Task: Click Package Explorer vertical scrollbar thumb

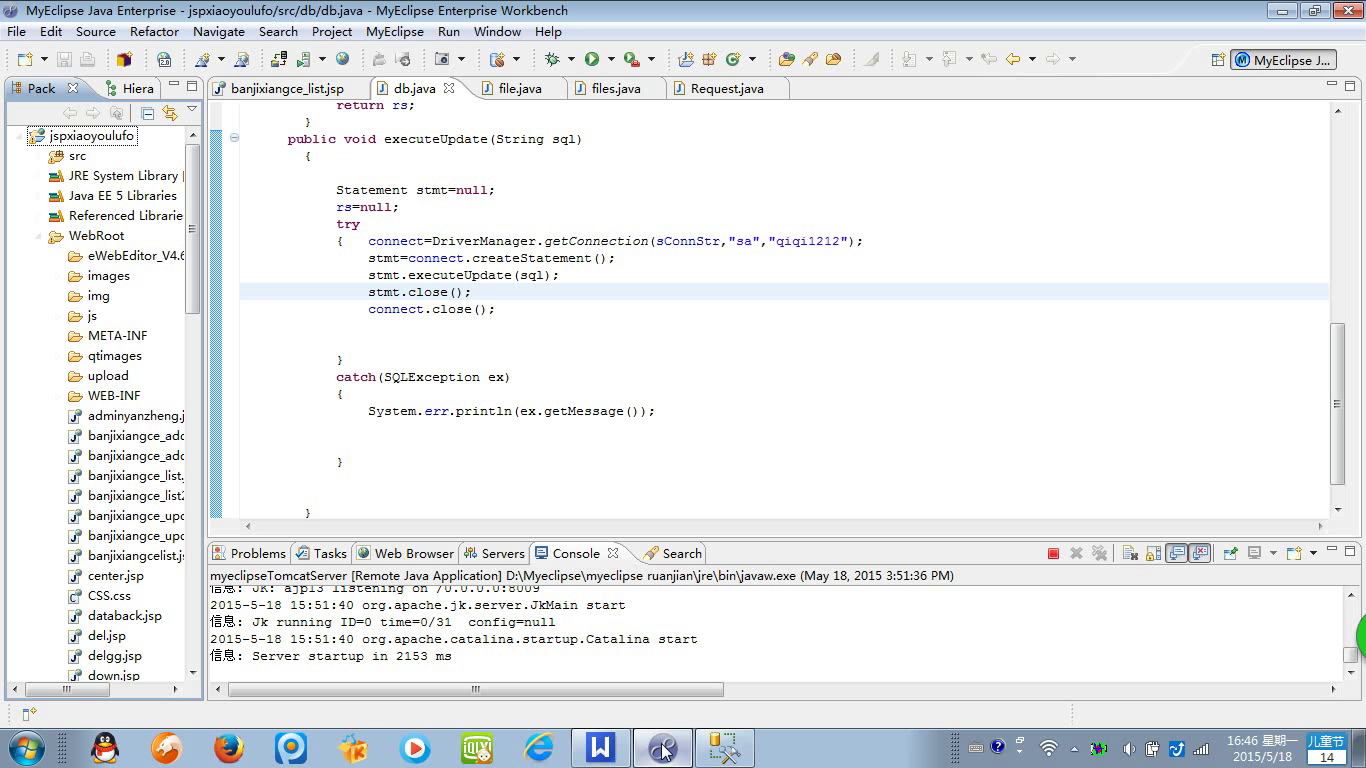Action: (x=193, y=229)
